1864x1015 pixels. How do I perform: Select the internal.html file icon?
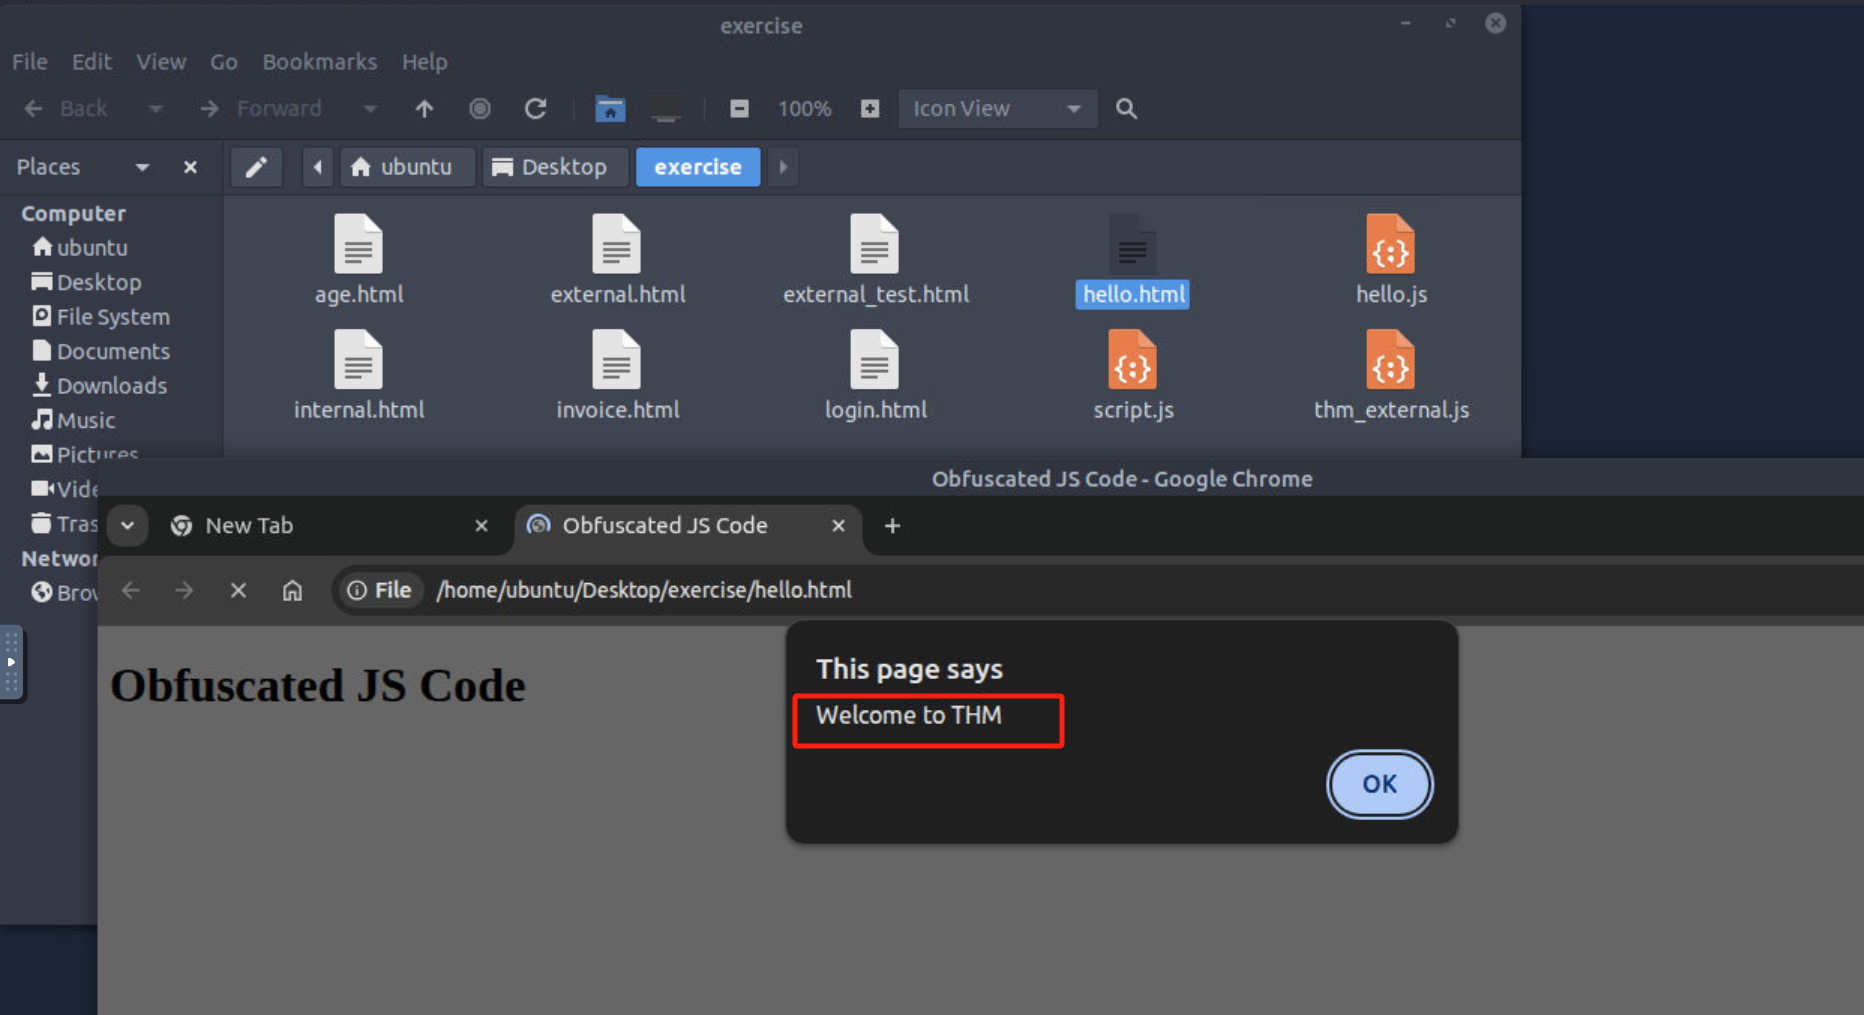358,359
